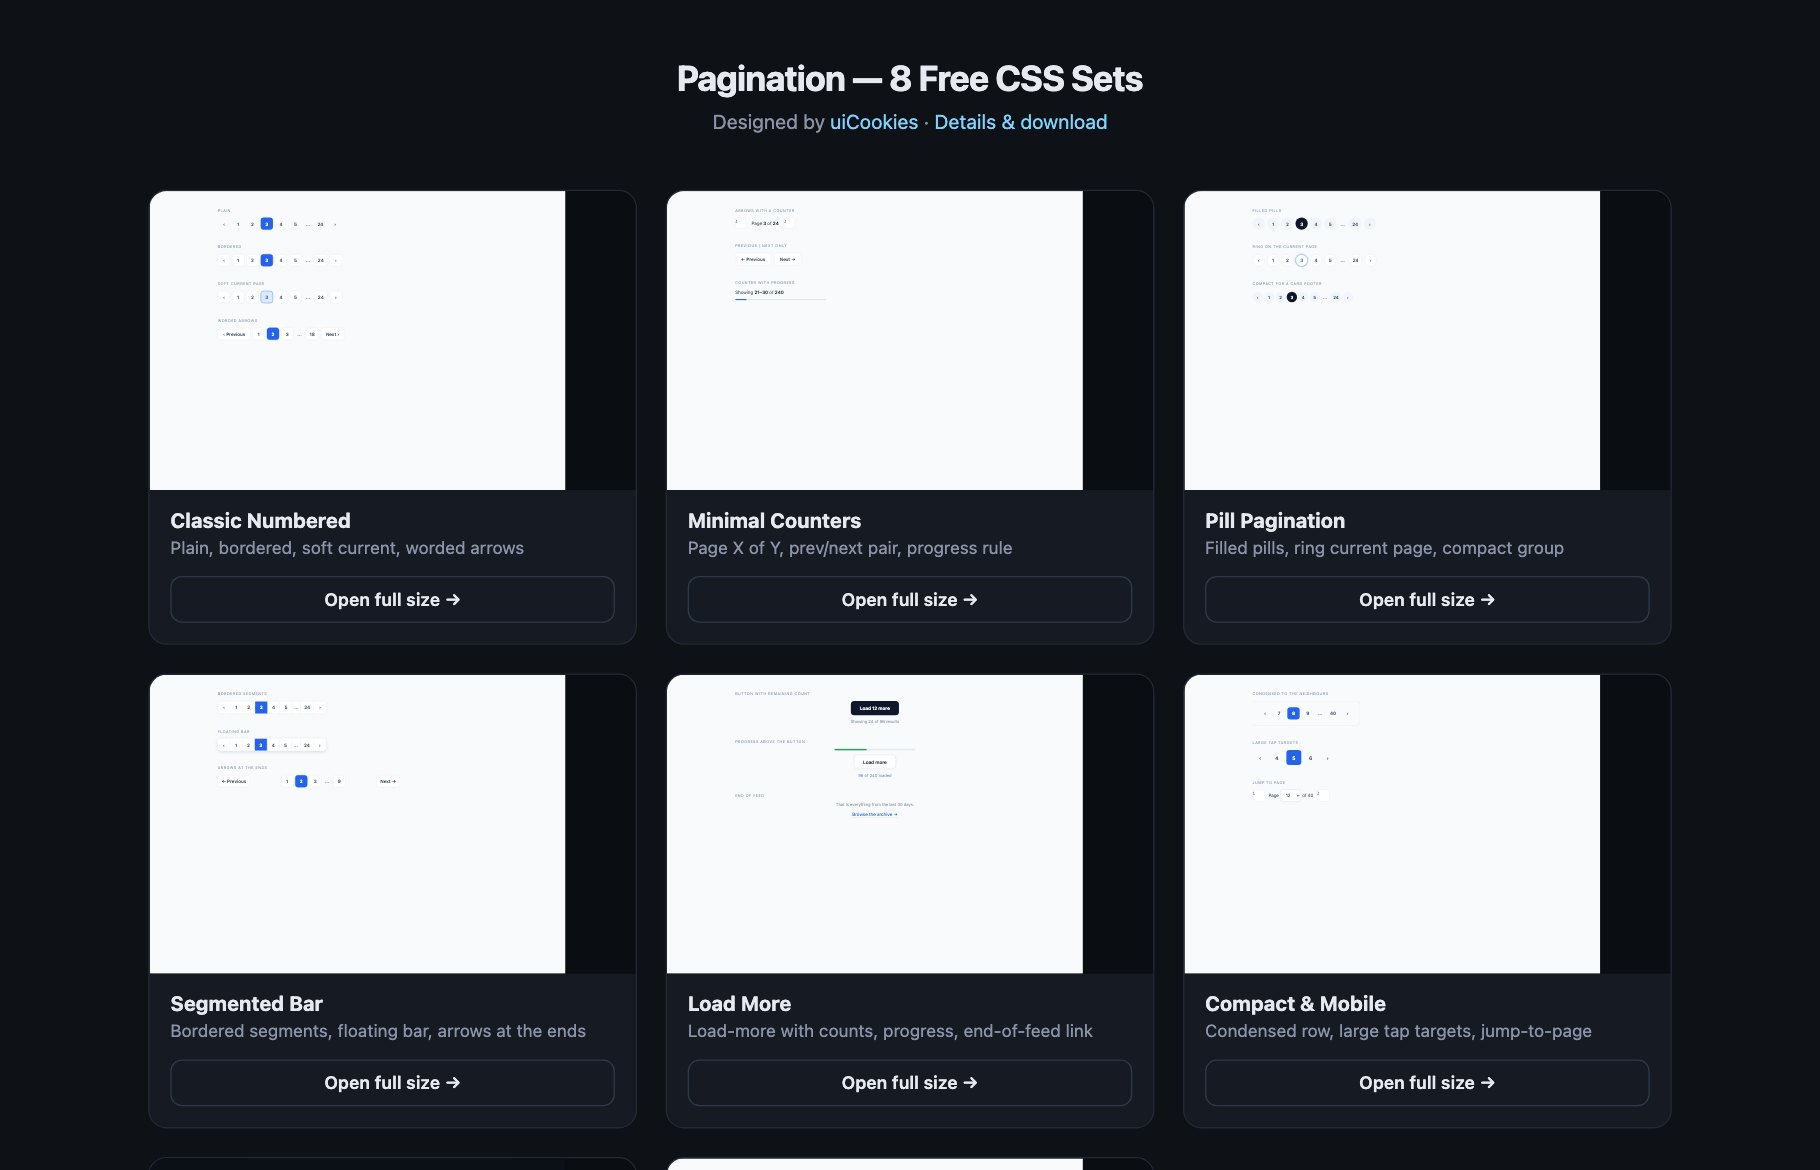Screen dimensions: 1820x1170
Task: Follow the Details & download link
Action: click(x=1020, y=122)
